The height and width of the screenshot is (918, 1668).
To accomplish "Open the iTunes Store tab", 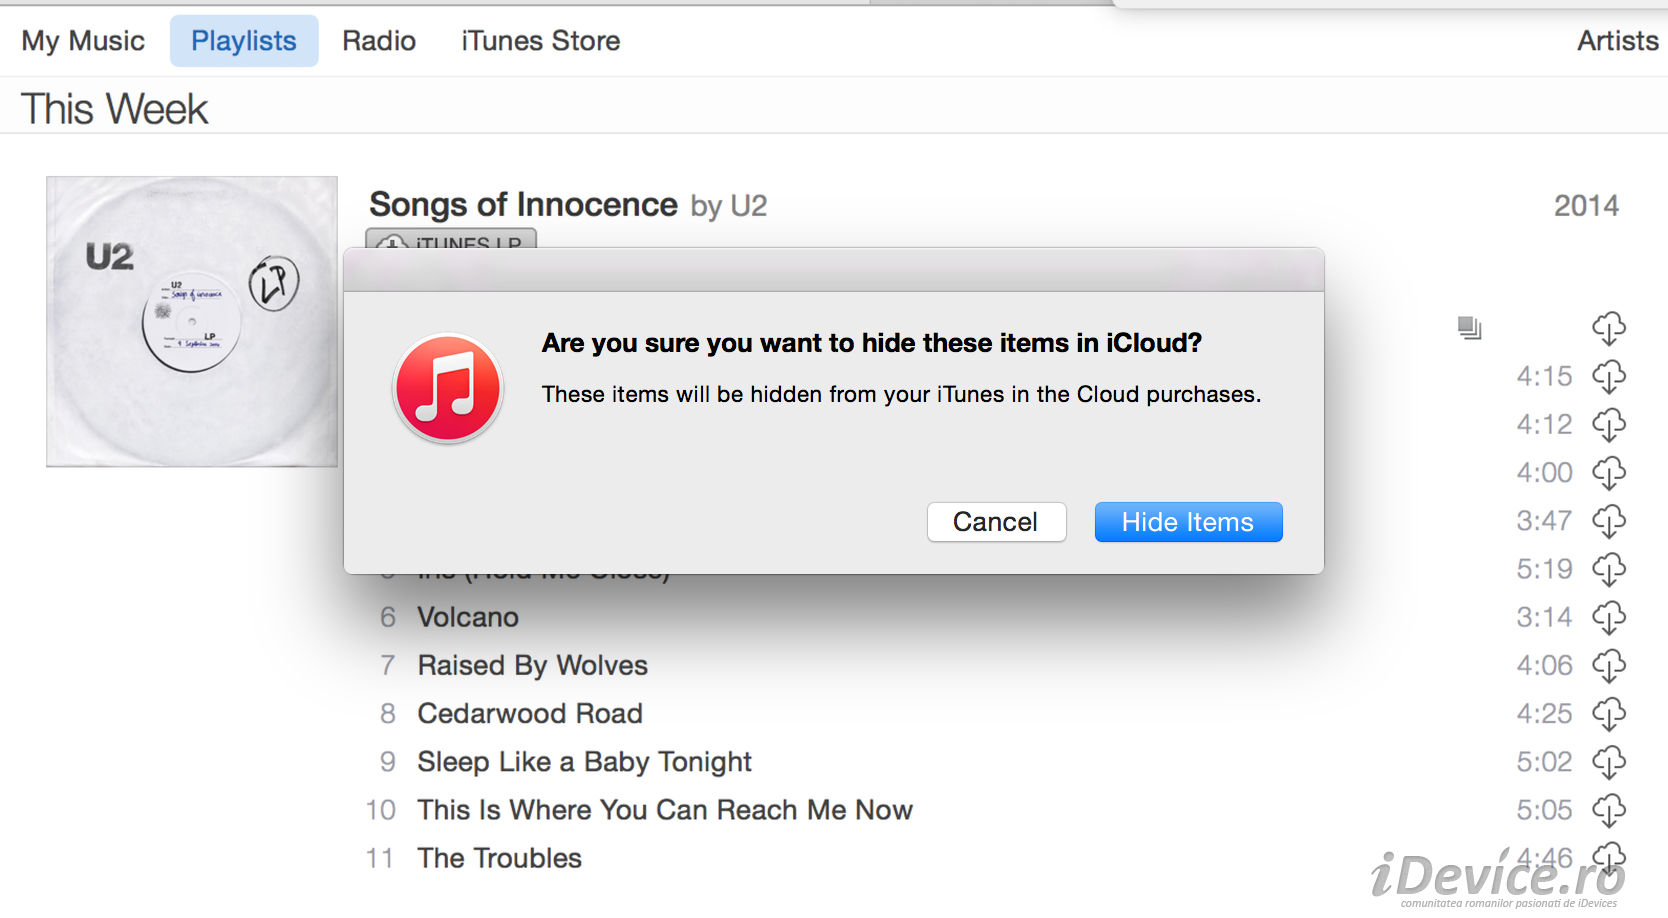I will pyautogui.click(x=540, y=41).
